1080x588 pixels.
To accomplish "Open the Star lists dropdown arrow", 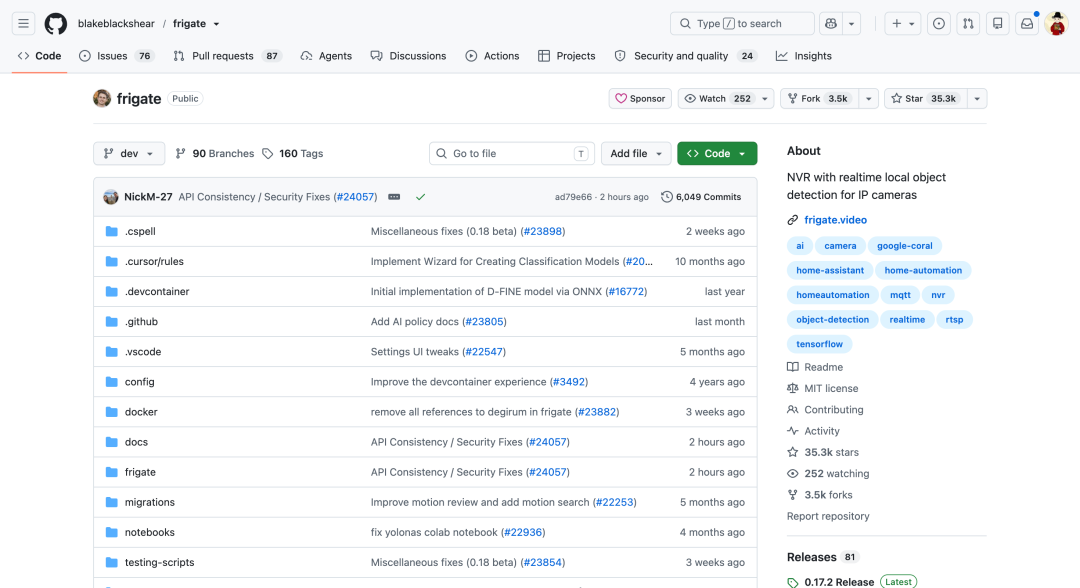I will [x=977, y=98].
